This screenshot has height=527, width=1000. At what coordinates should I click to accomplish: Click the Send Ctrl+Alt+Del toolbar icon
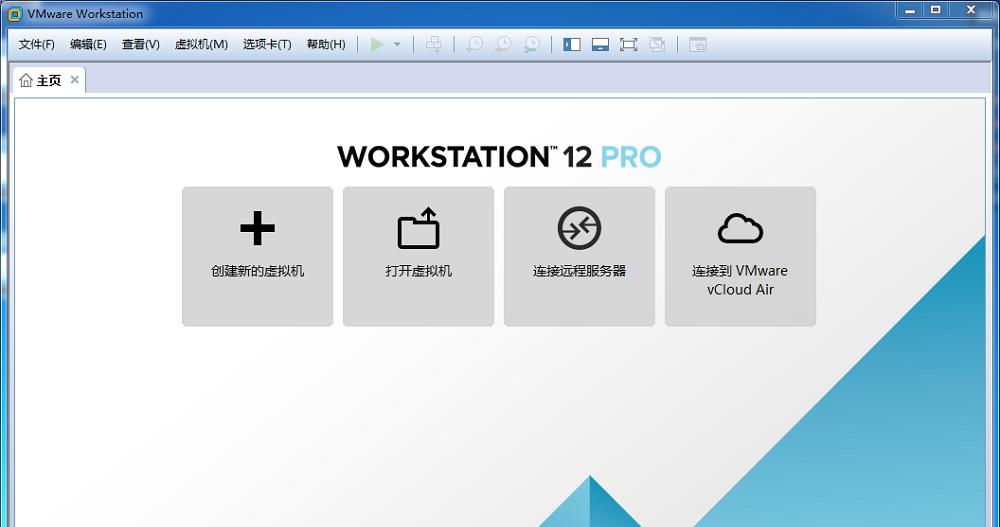434,44
